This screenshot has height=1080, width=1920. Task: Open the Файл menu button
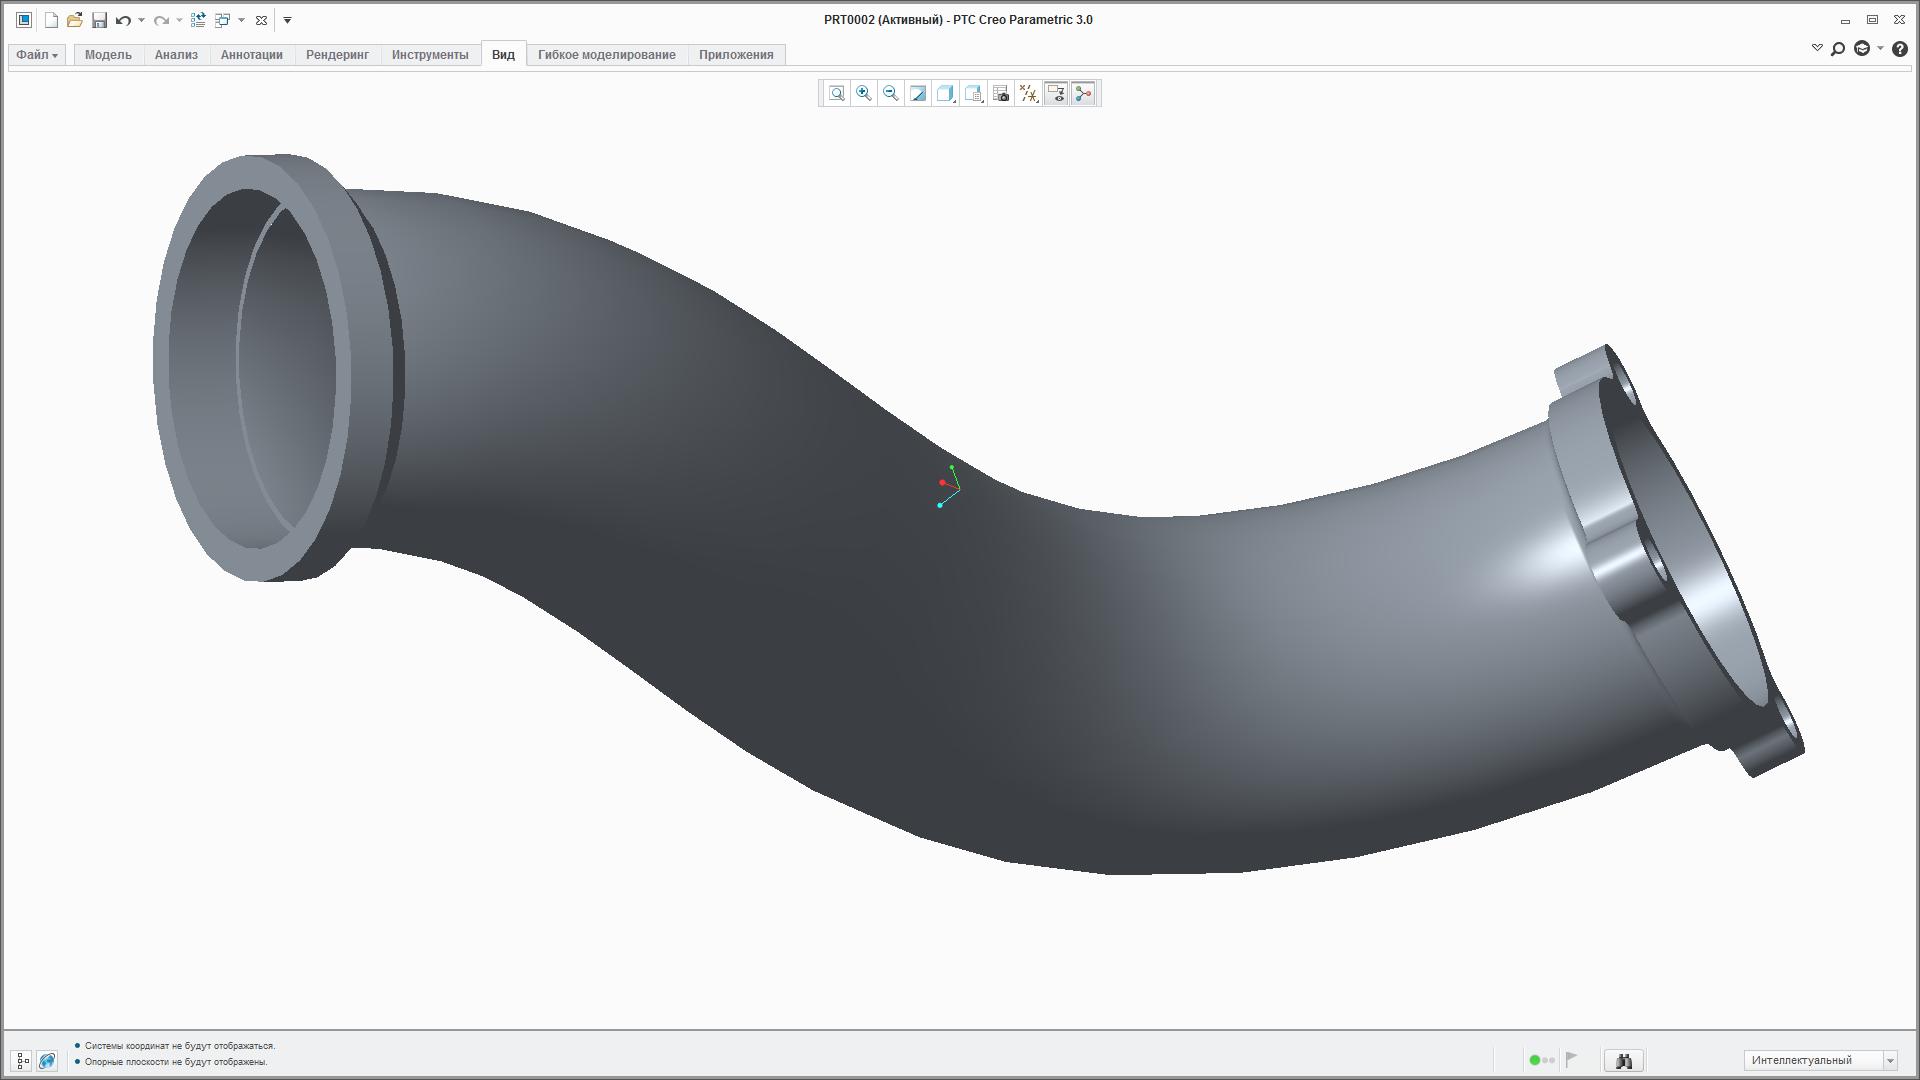[37, 55]
